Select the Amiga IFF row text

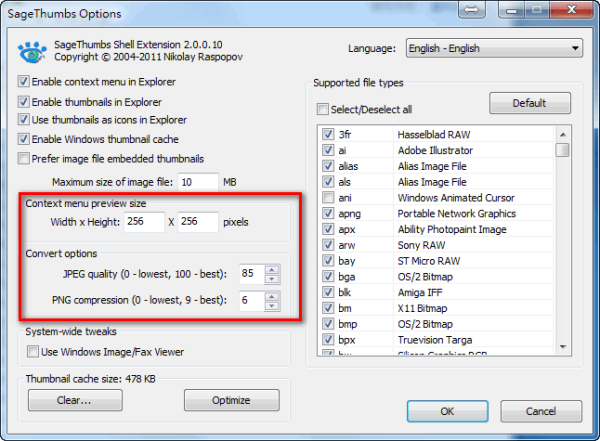click(420, 292)
